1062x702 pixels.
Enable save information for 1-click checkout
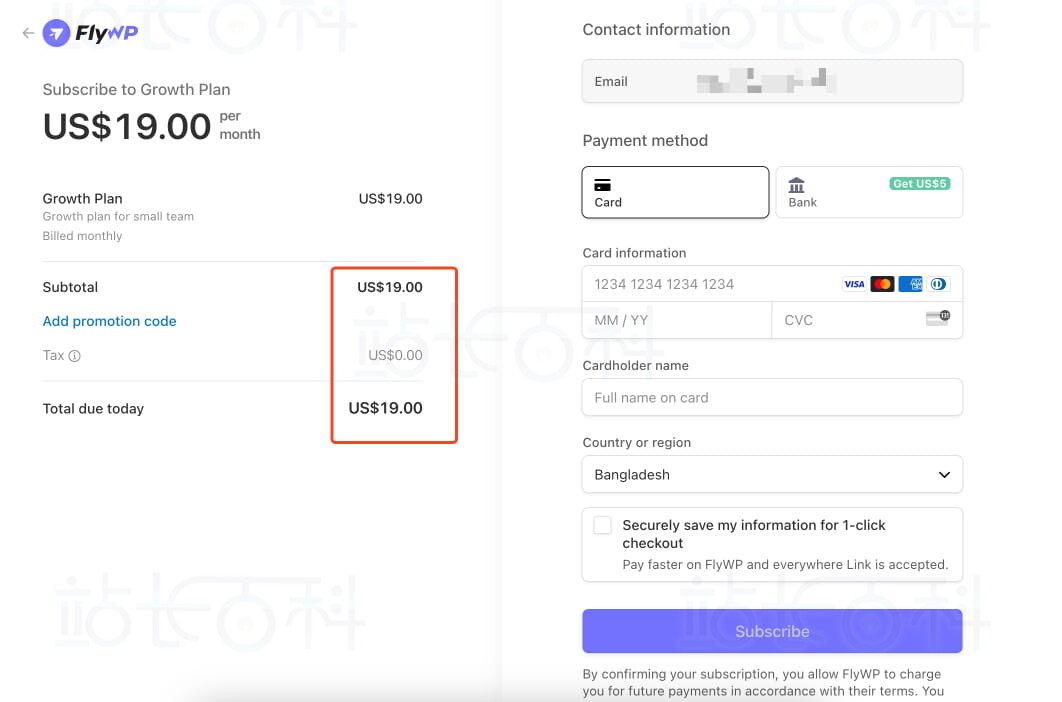(602, 526)
